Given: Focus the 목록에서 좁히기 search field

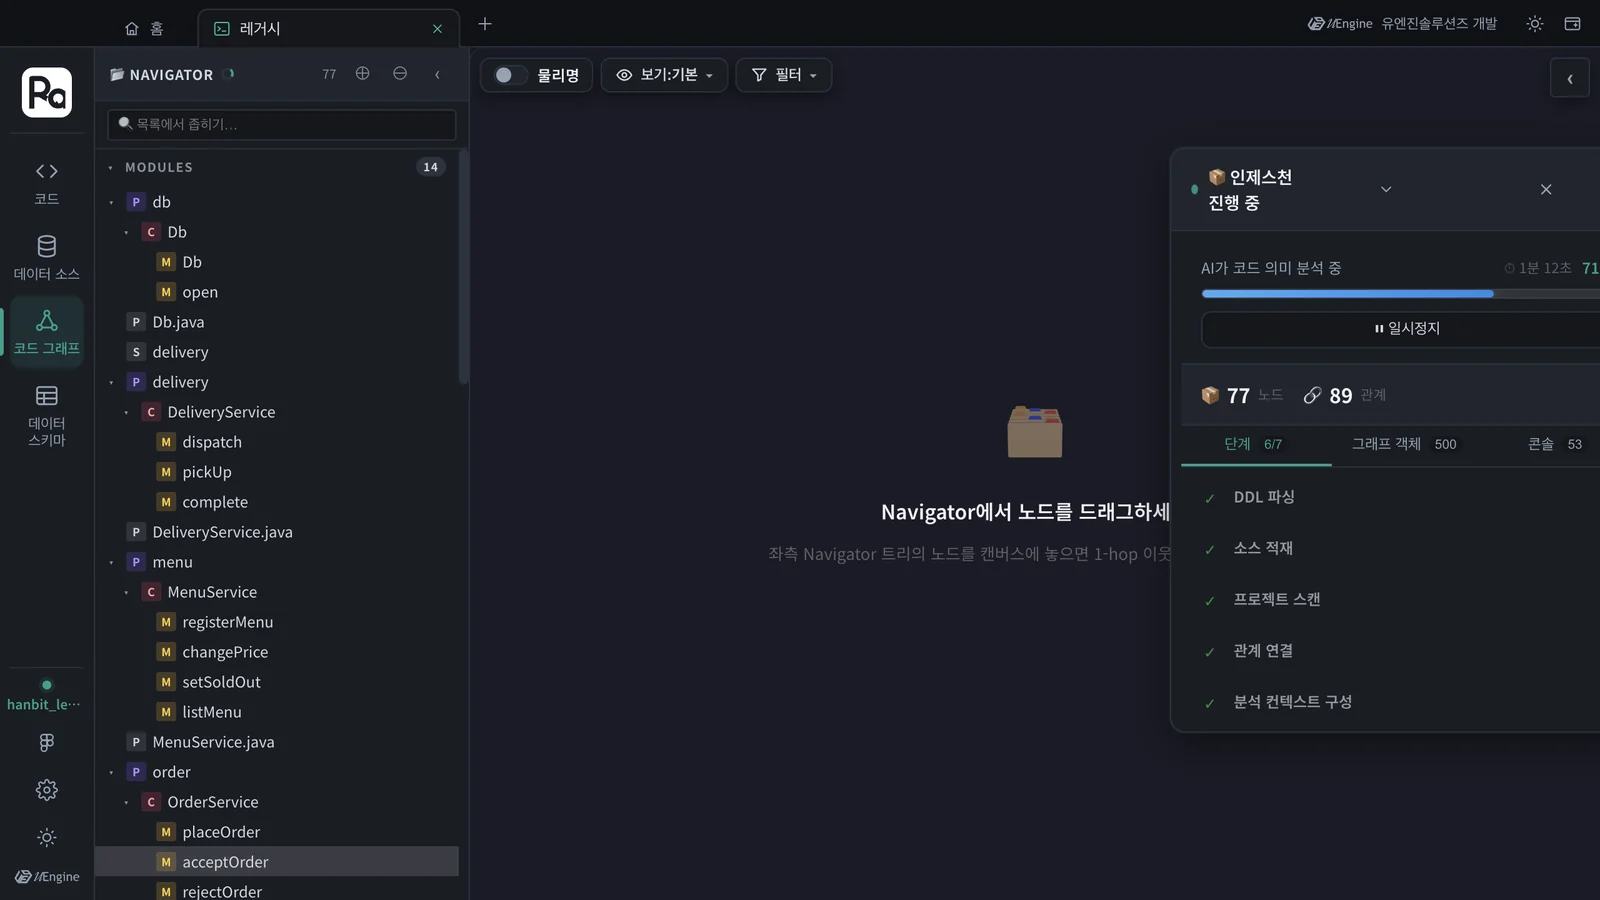Looking at the screenshot, I should 282,124.
